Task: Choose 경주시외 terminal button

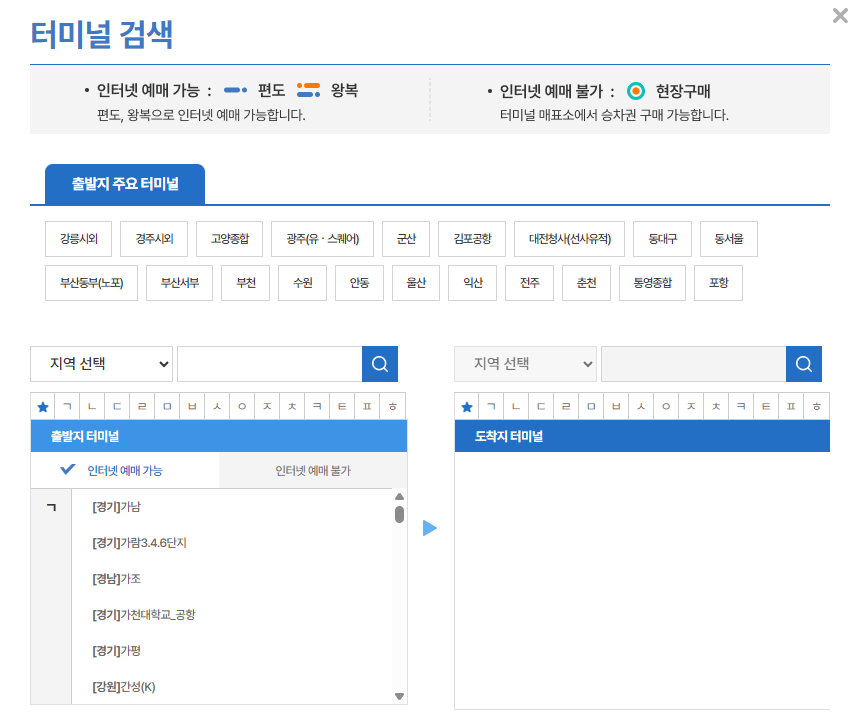Action: (154, 239)
